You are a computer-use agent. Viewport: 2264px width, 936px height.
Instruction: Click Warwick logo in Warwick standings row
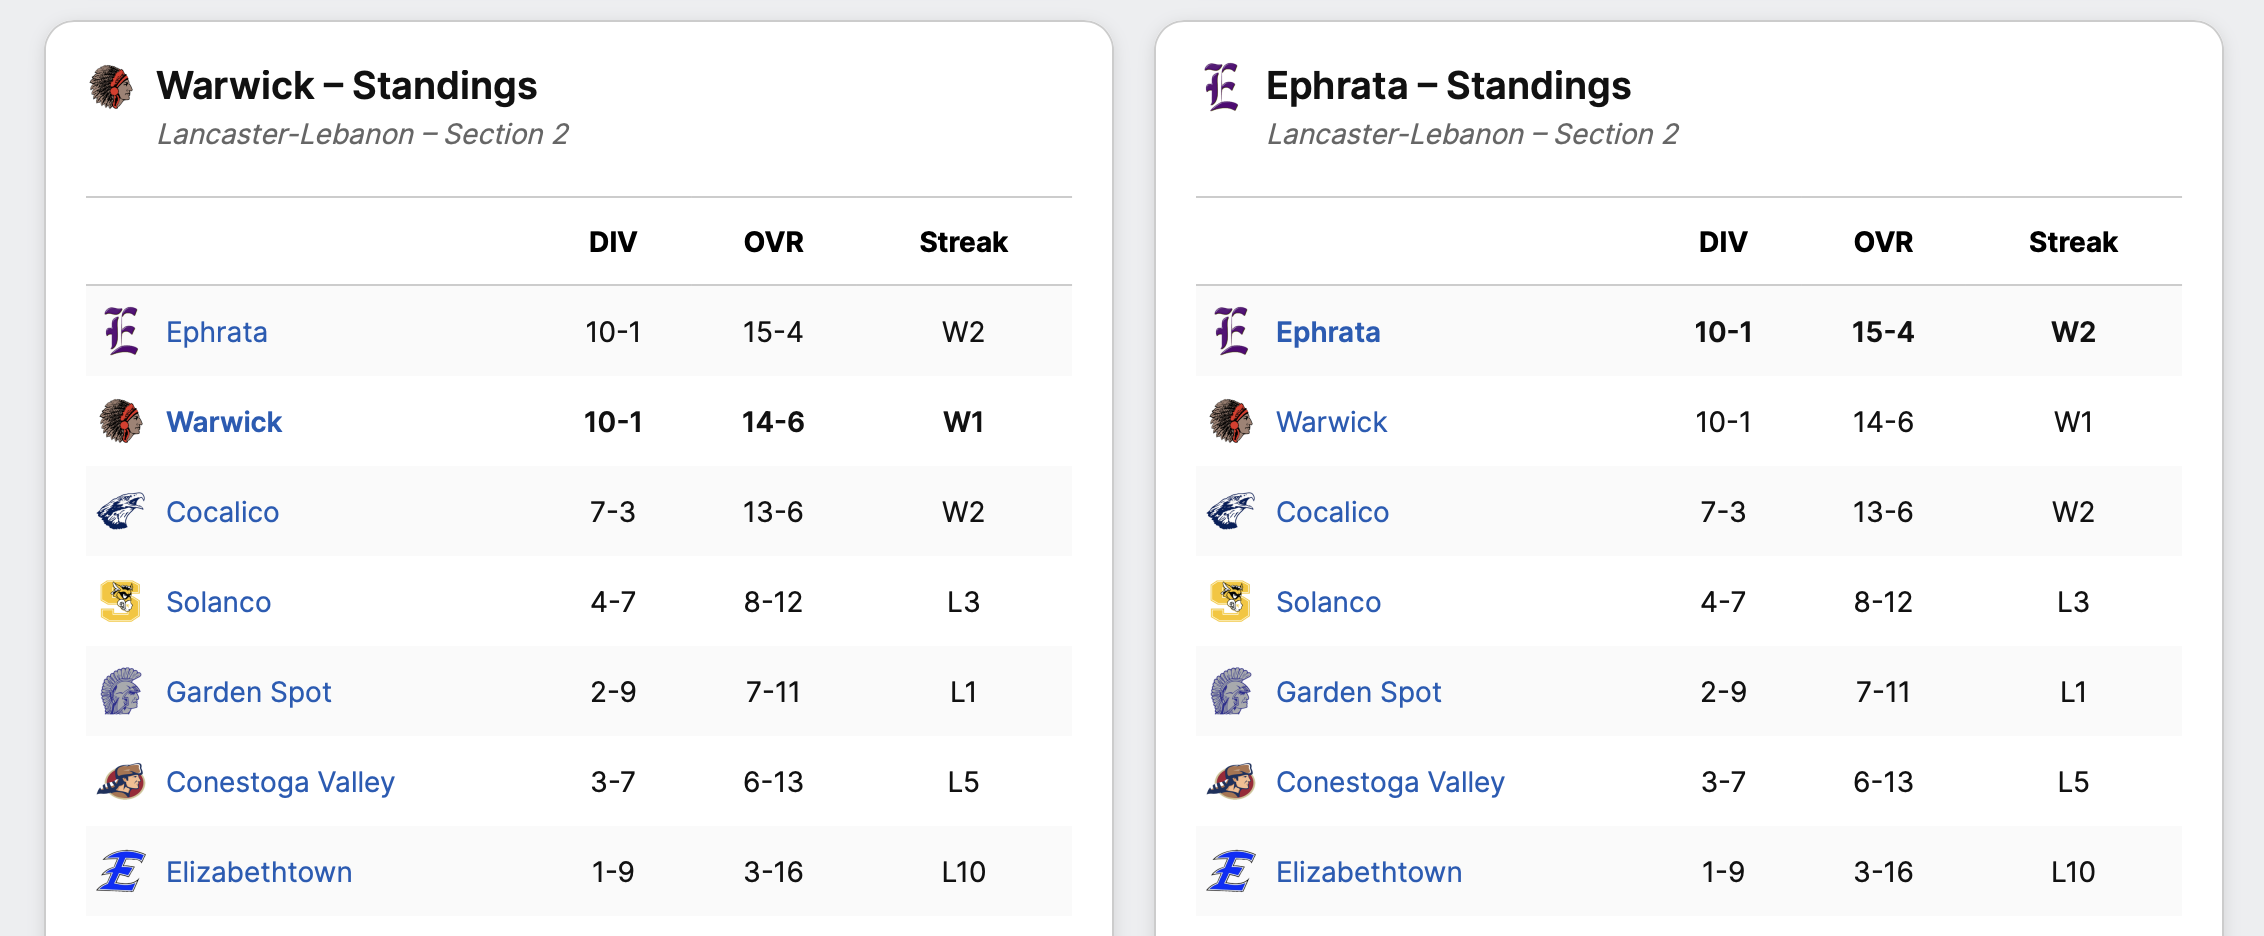pyautogui.click(x=121, y=422)
